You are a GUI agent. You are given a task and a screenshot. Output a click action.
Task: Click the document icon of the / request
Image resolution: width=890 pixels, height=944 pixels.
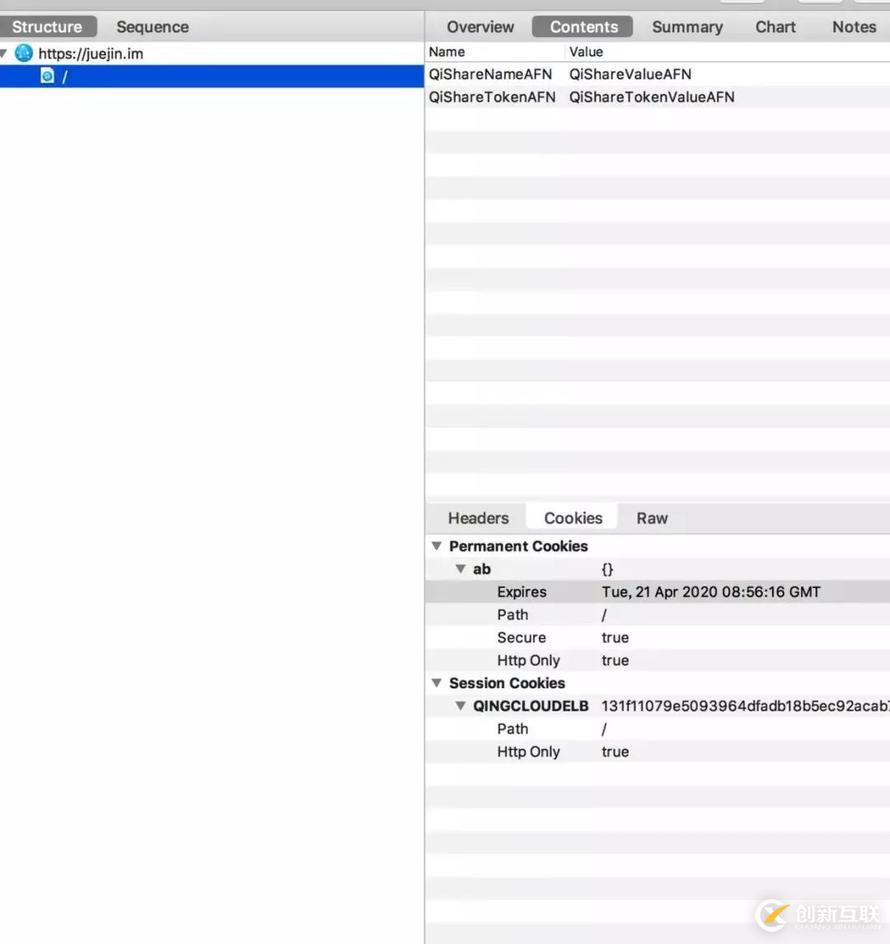coord(48,76)
